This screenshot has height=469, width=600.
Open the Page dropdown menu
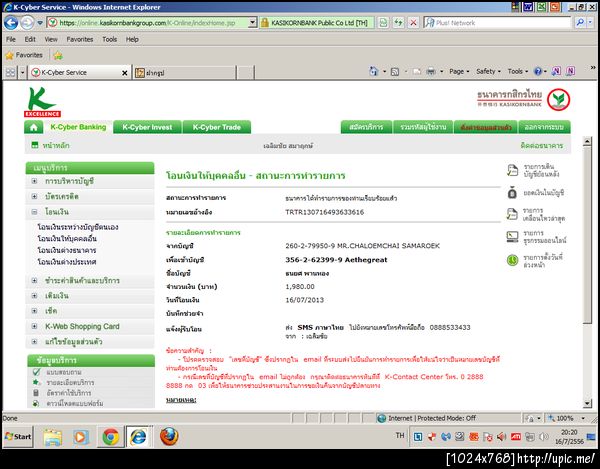pyautogui.click(x=459, y=72)
